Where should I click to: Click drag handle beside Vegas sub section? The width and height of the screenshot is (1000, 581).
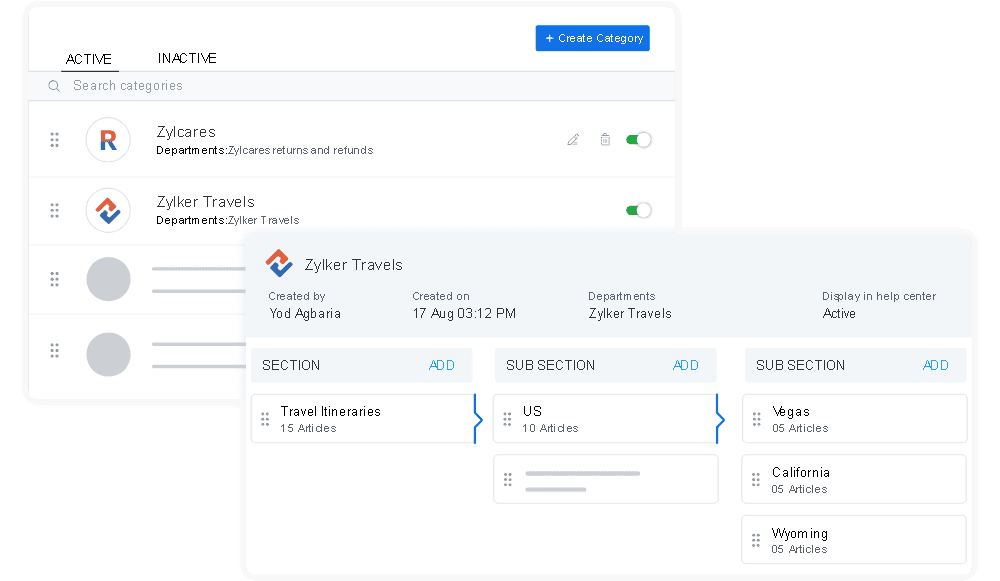coord(757,419)
